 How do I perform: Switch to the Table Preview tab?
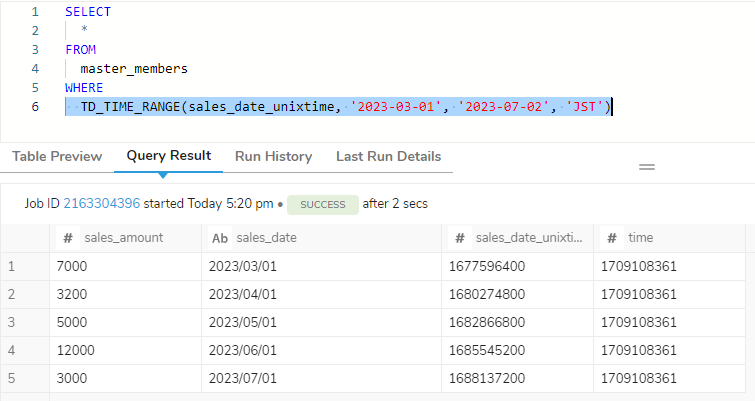[57, 156]
